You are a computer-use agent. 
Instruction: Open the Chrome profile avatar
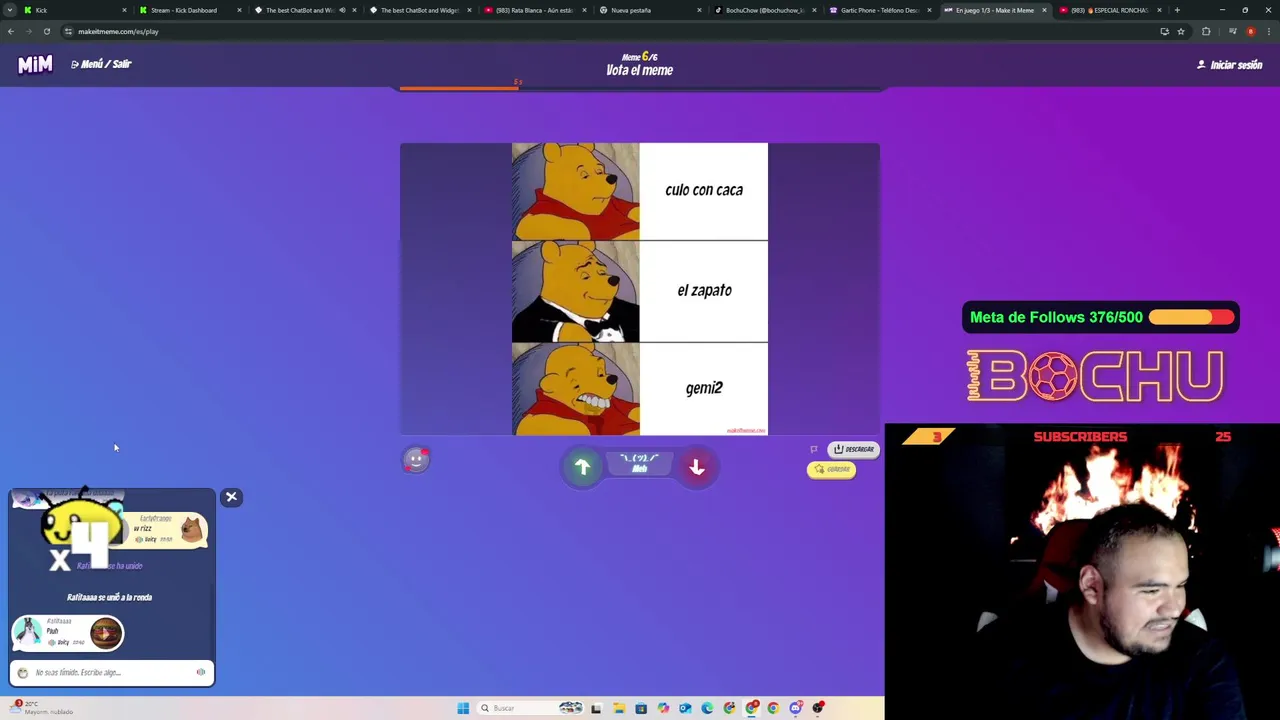1250,31
